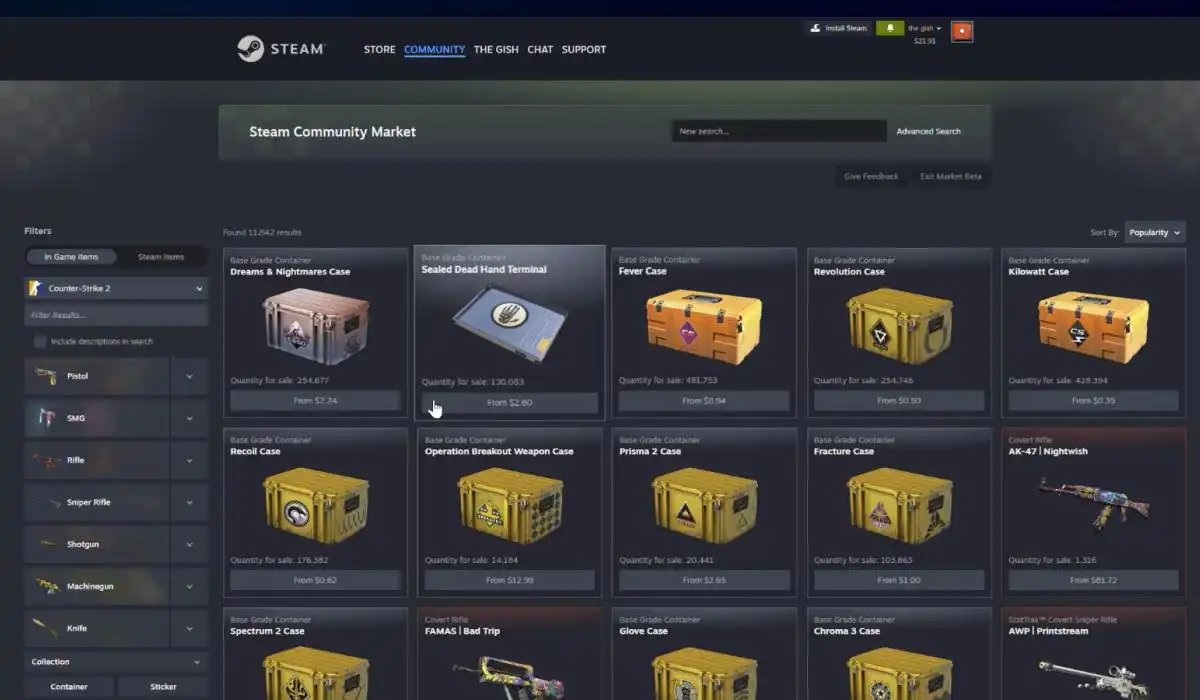Image resolution: width=1200 pixels, height=700 pixels.
Task: Open the Fracture Case image
Action: (x=899, y=506)
